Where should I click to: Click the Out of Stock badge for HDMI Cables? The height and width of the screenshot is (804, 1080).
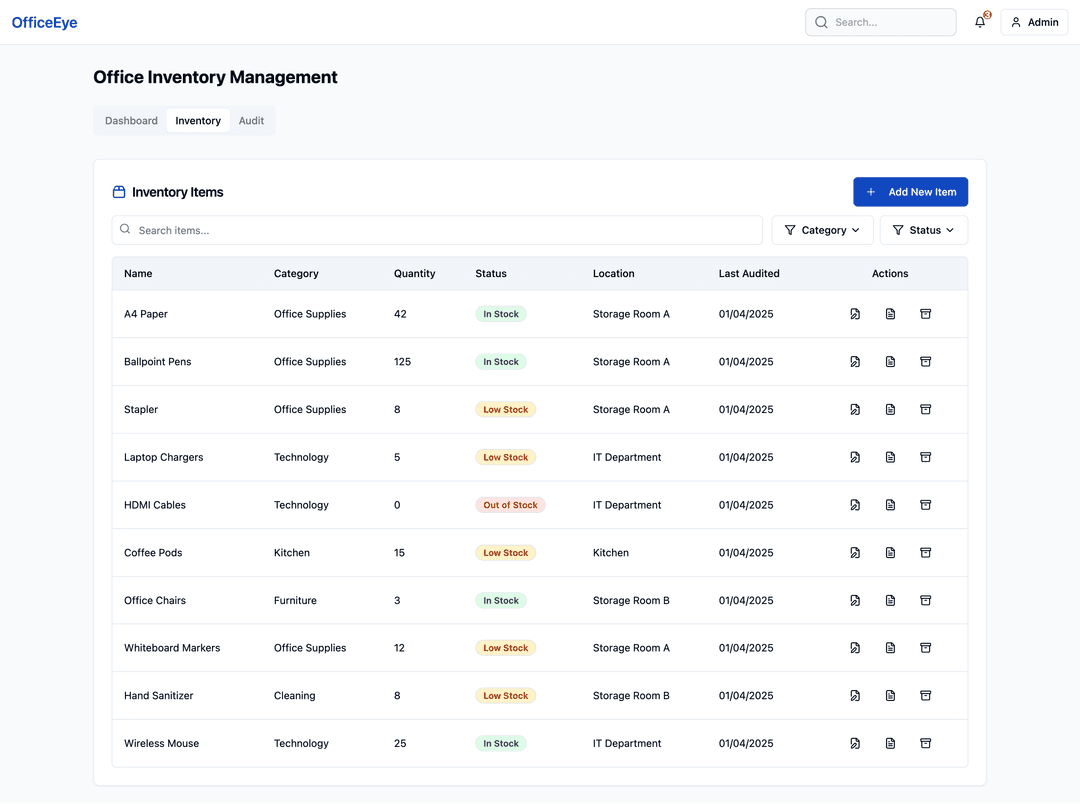click(x=510, y=505)
